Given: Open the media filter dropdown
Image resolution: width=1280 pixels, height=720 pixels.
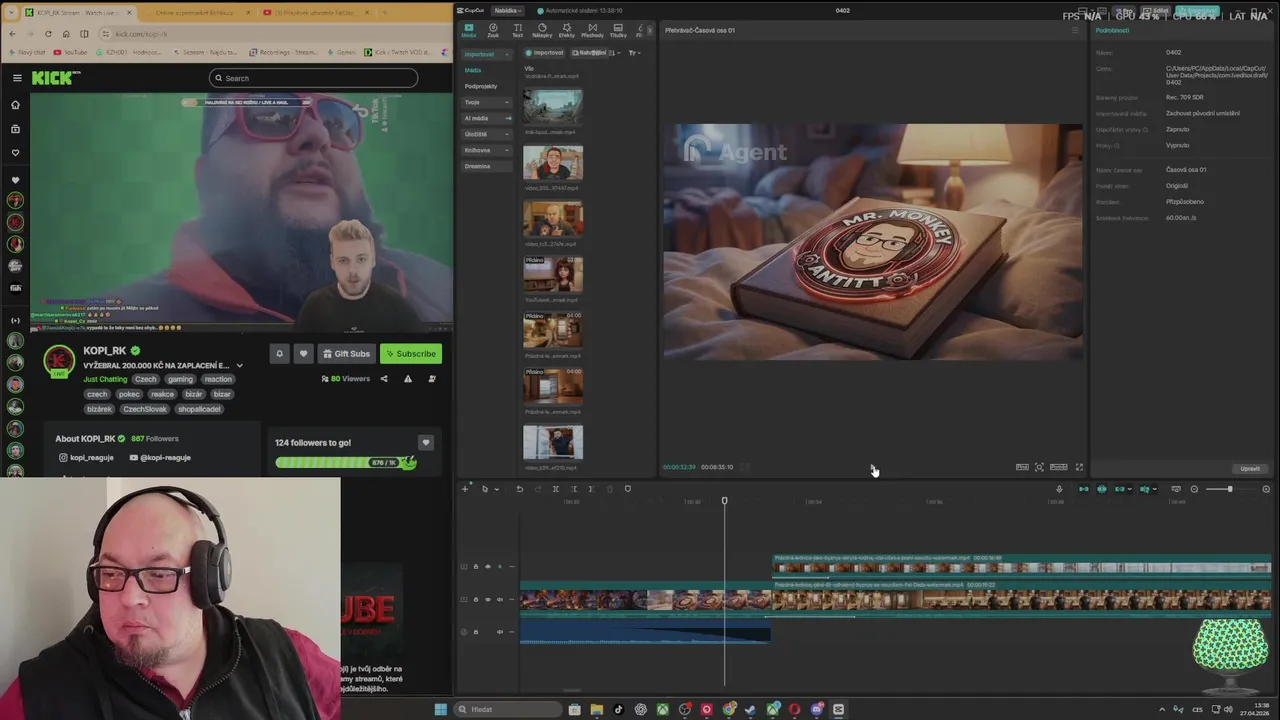Looking at the screenshot, I should 634,52.
